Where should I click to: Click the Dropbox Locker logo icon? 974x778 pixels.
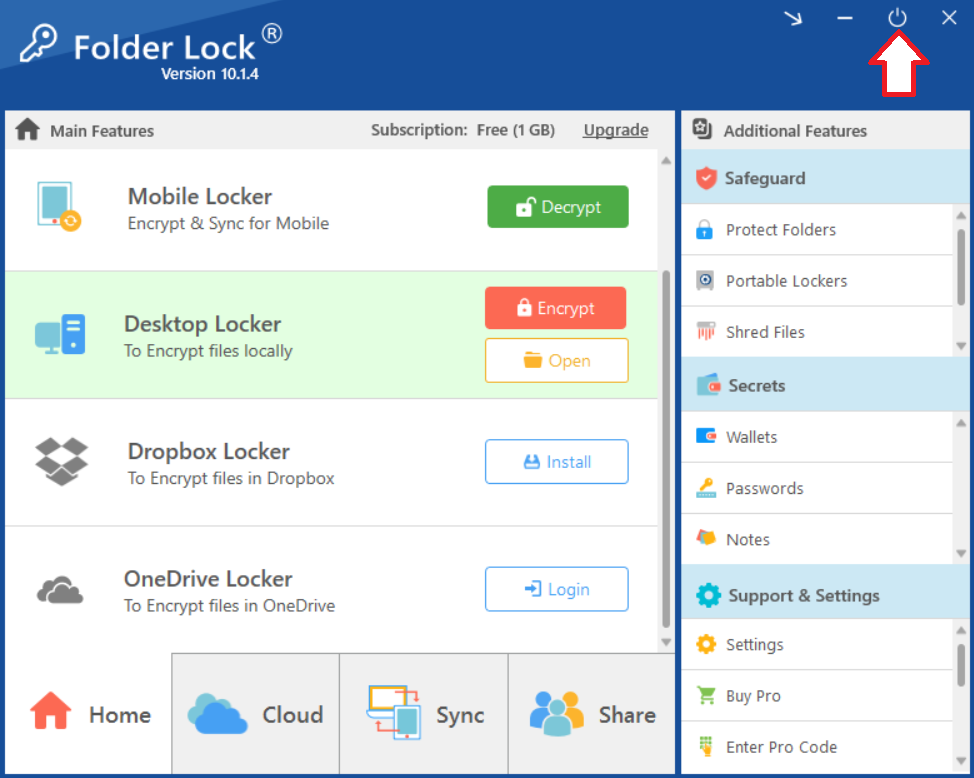pyautogui.click(x=61, y=462)
